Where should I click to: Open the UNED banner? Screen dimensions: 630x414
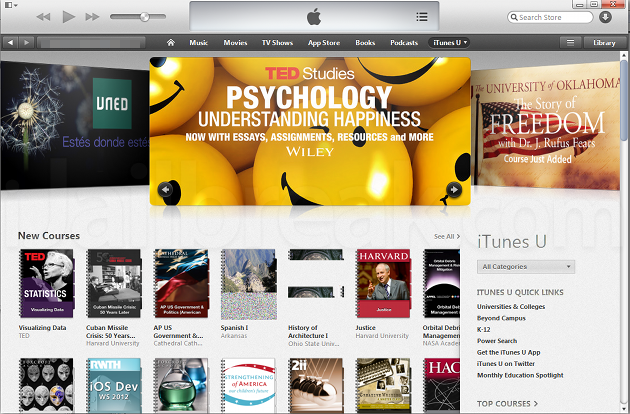tap(75, 125)
